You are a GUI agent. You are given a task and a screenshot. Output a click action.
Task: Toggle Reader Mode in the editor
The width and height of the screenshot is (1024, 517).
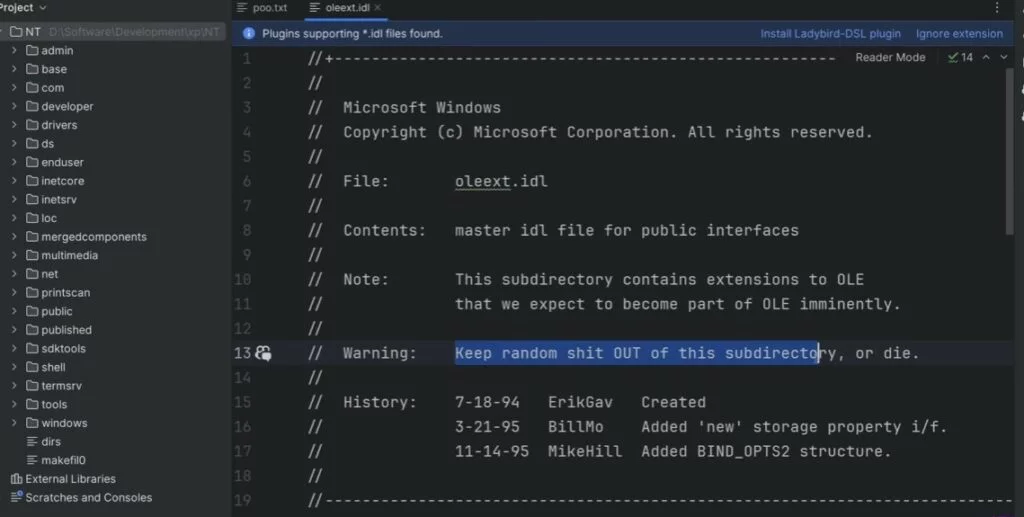[890, 58]
